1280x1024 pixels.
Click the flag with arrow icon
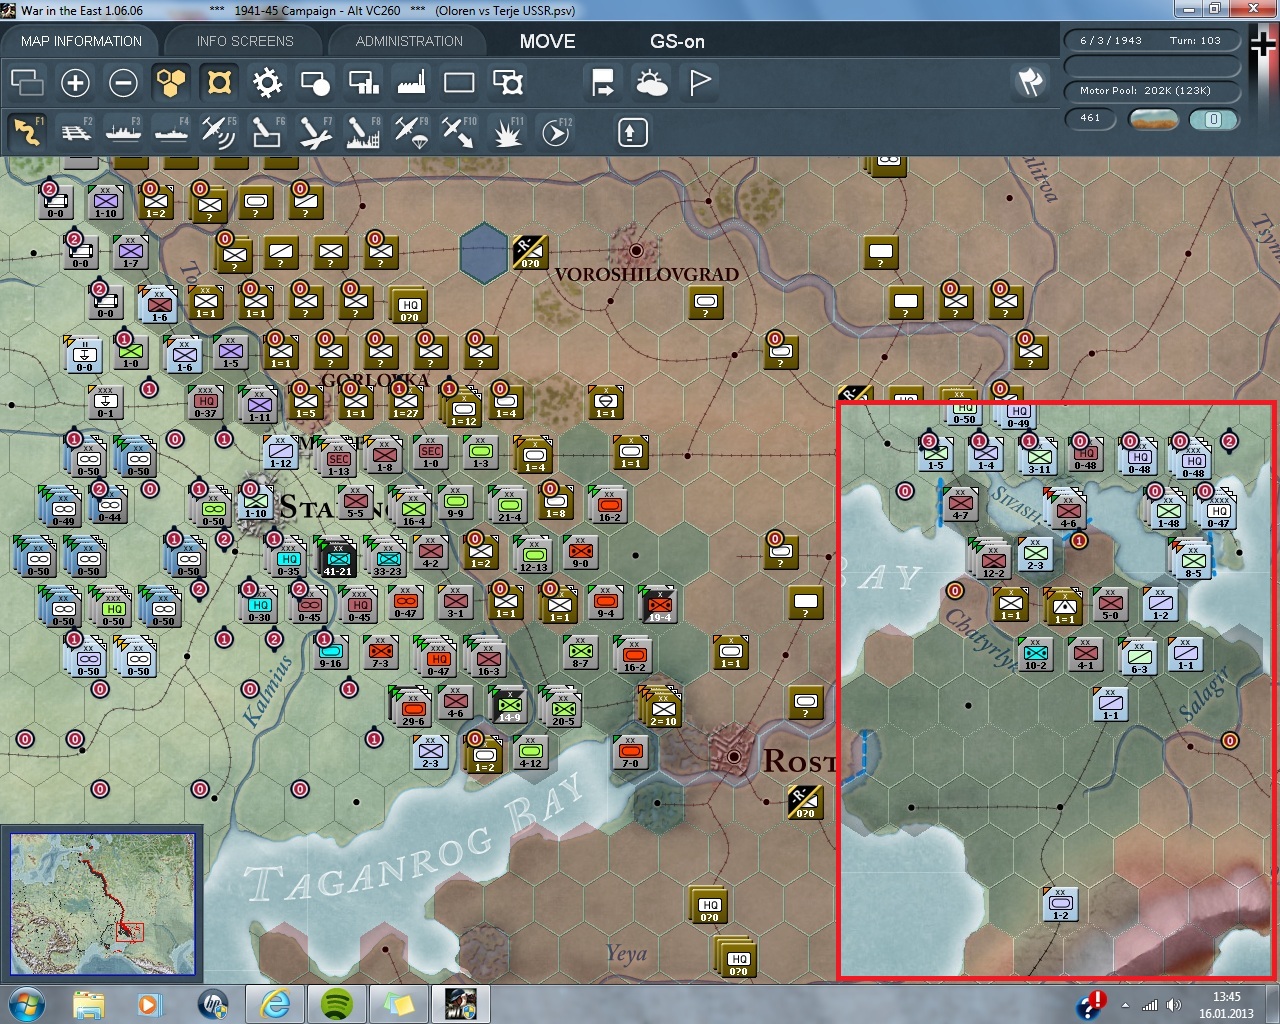pos(603,82)
